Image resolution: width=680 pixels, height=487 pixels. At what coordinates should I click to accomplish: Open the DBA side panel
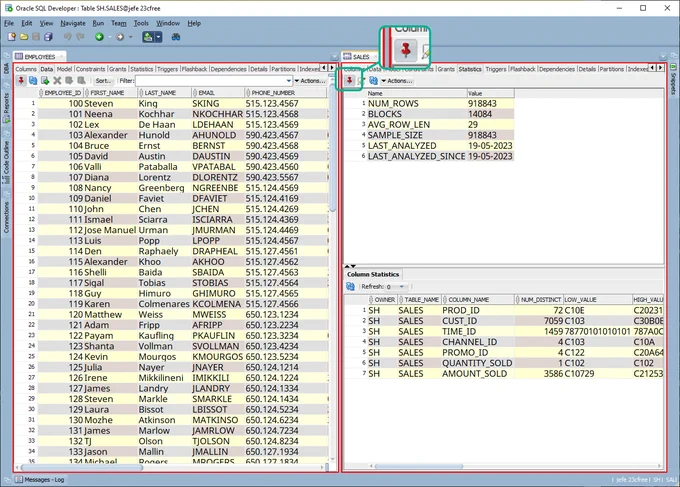(6, 69)
